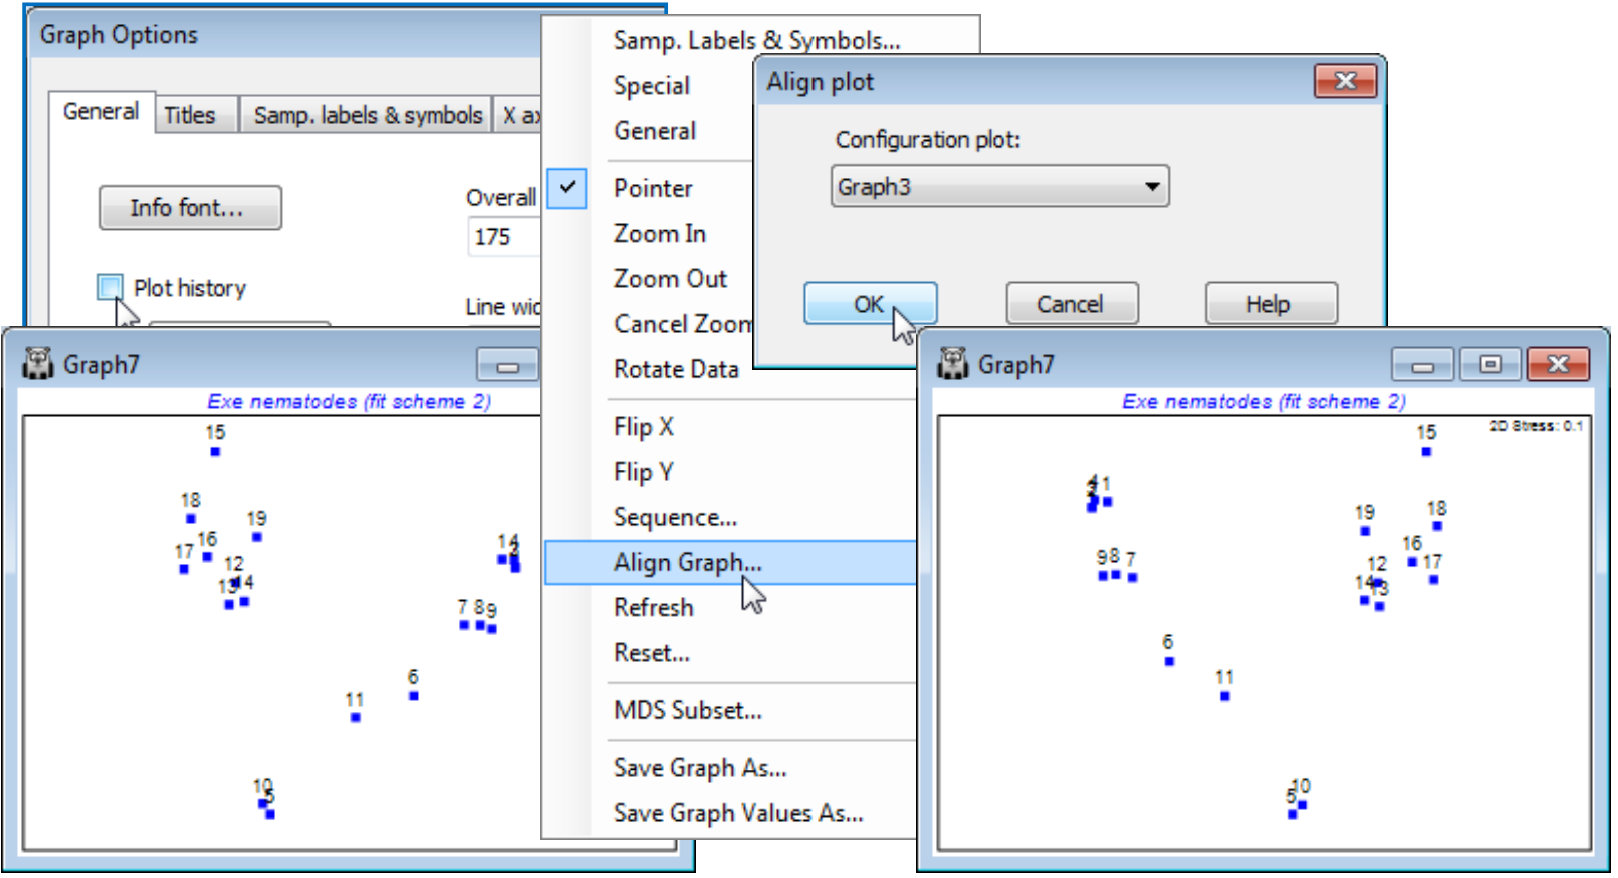This screenshot has height=878, width=1618.
Task: Click point 19 in right Graph7
Action: coord(1365,531)
